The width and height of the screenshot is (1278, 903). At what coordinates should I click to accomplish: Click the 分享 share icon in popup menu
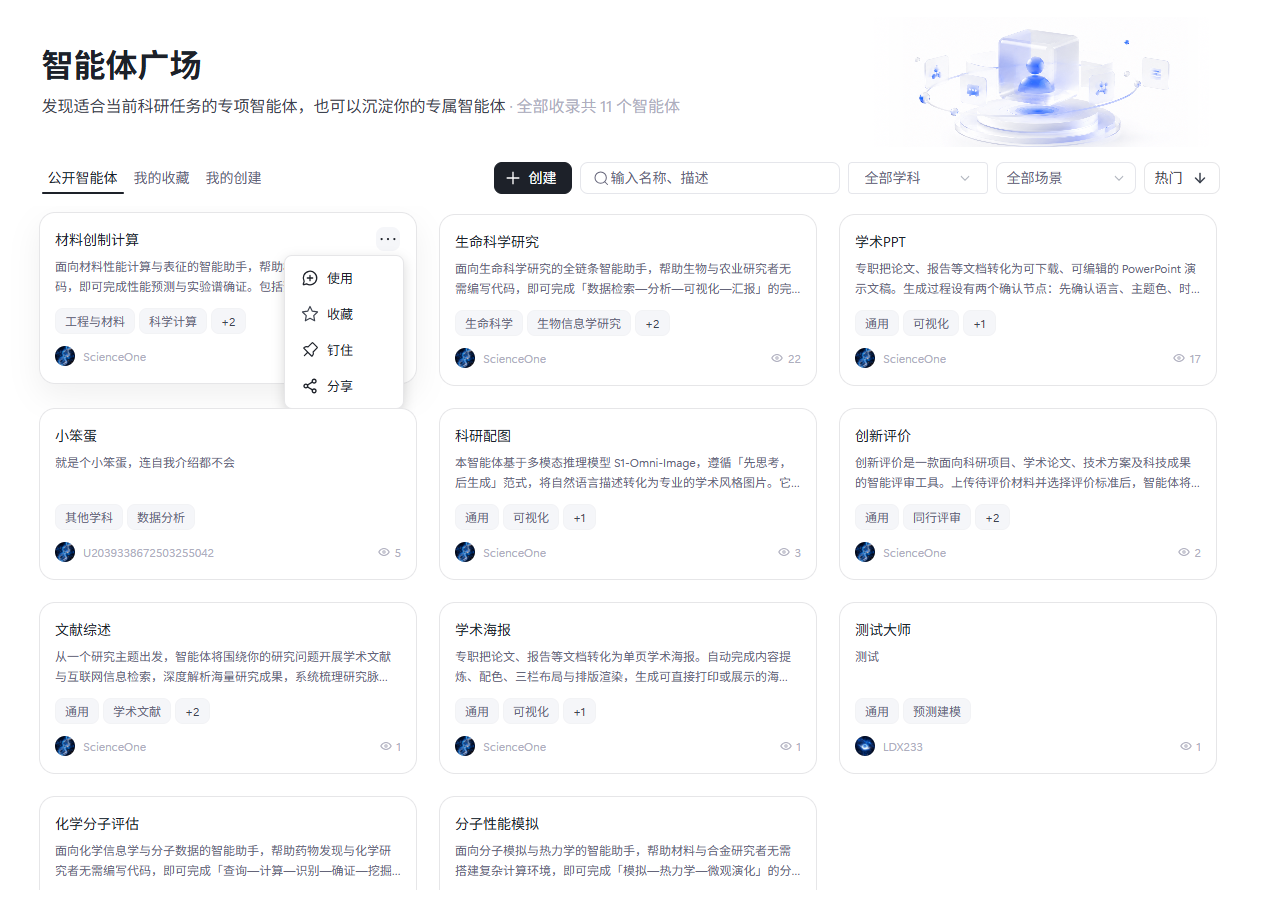(310, 386)
